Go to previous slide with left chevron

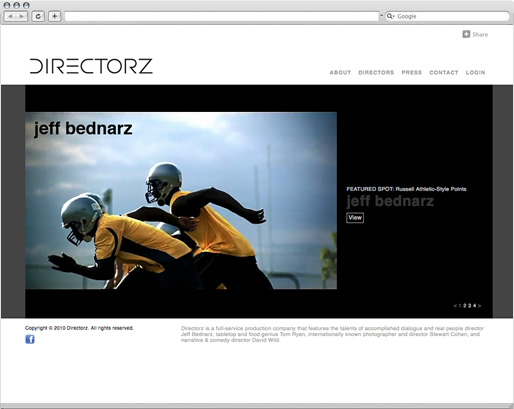pos(455,306)
